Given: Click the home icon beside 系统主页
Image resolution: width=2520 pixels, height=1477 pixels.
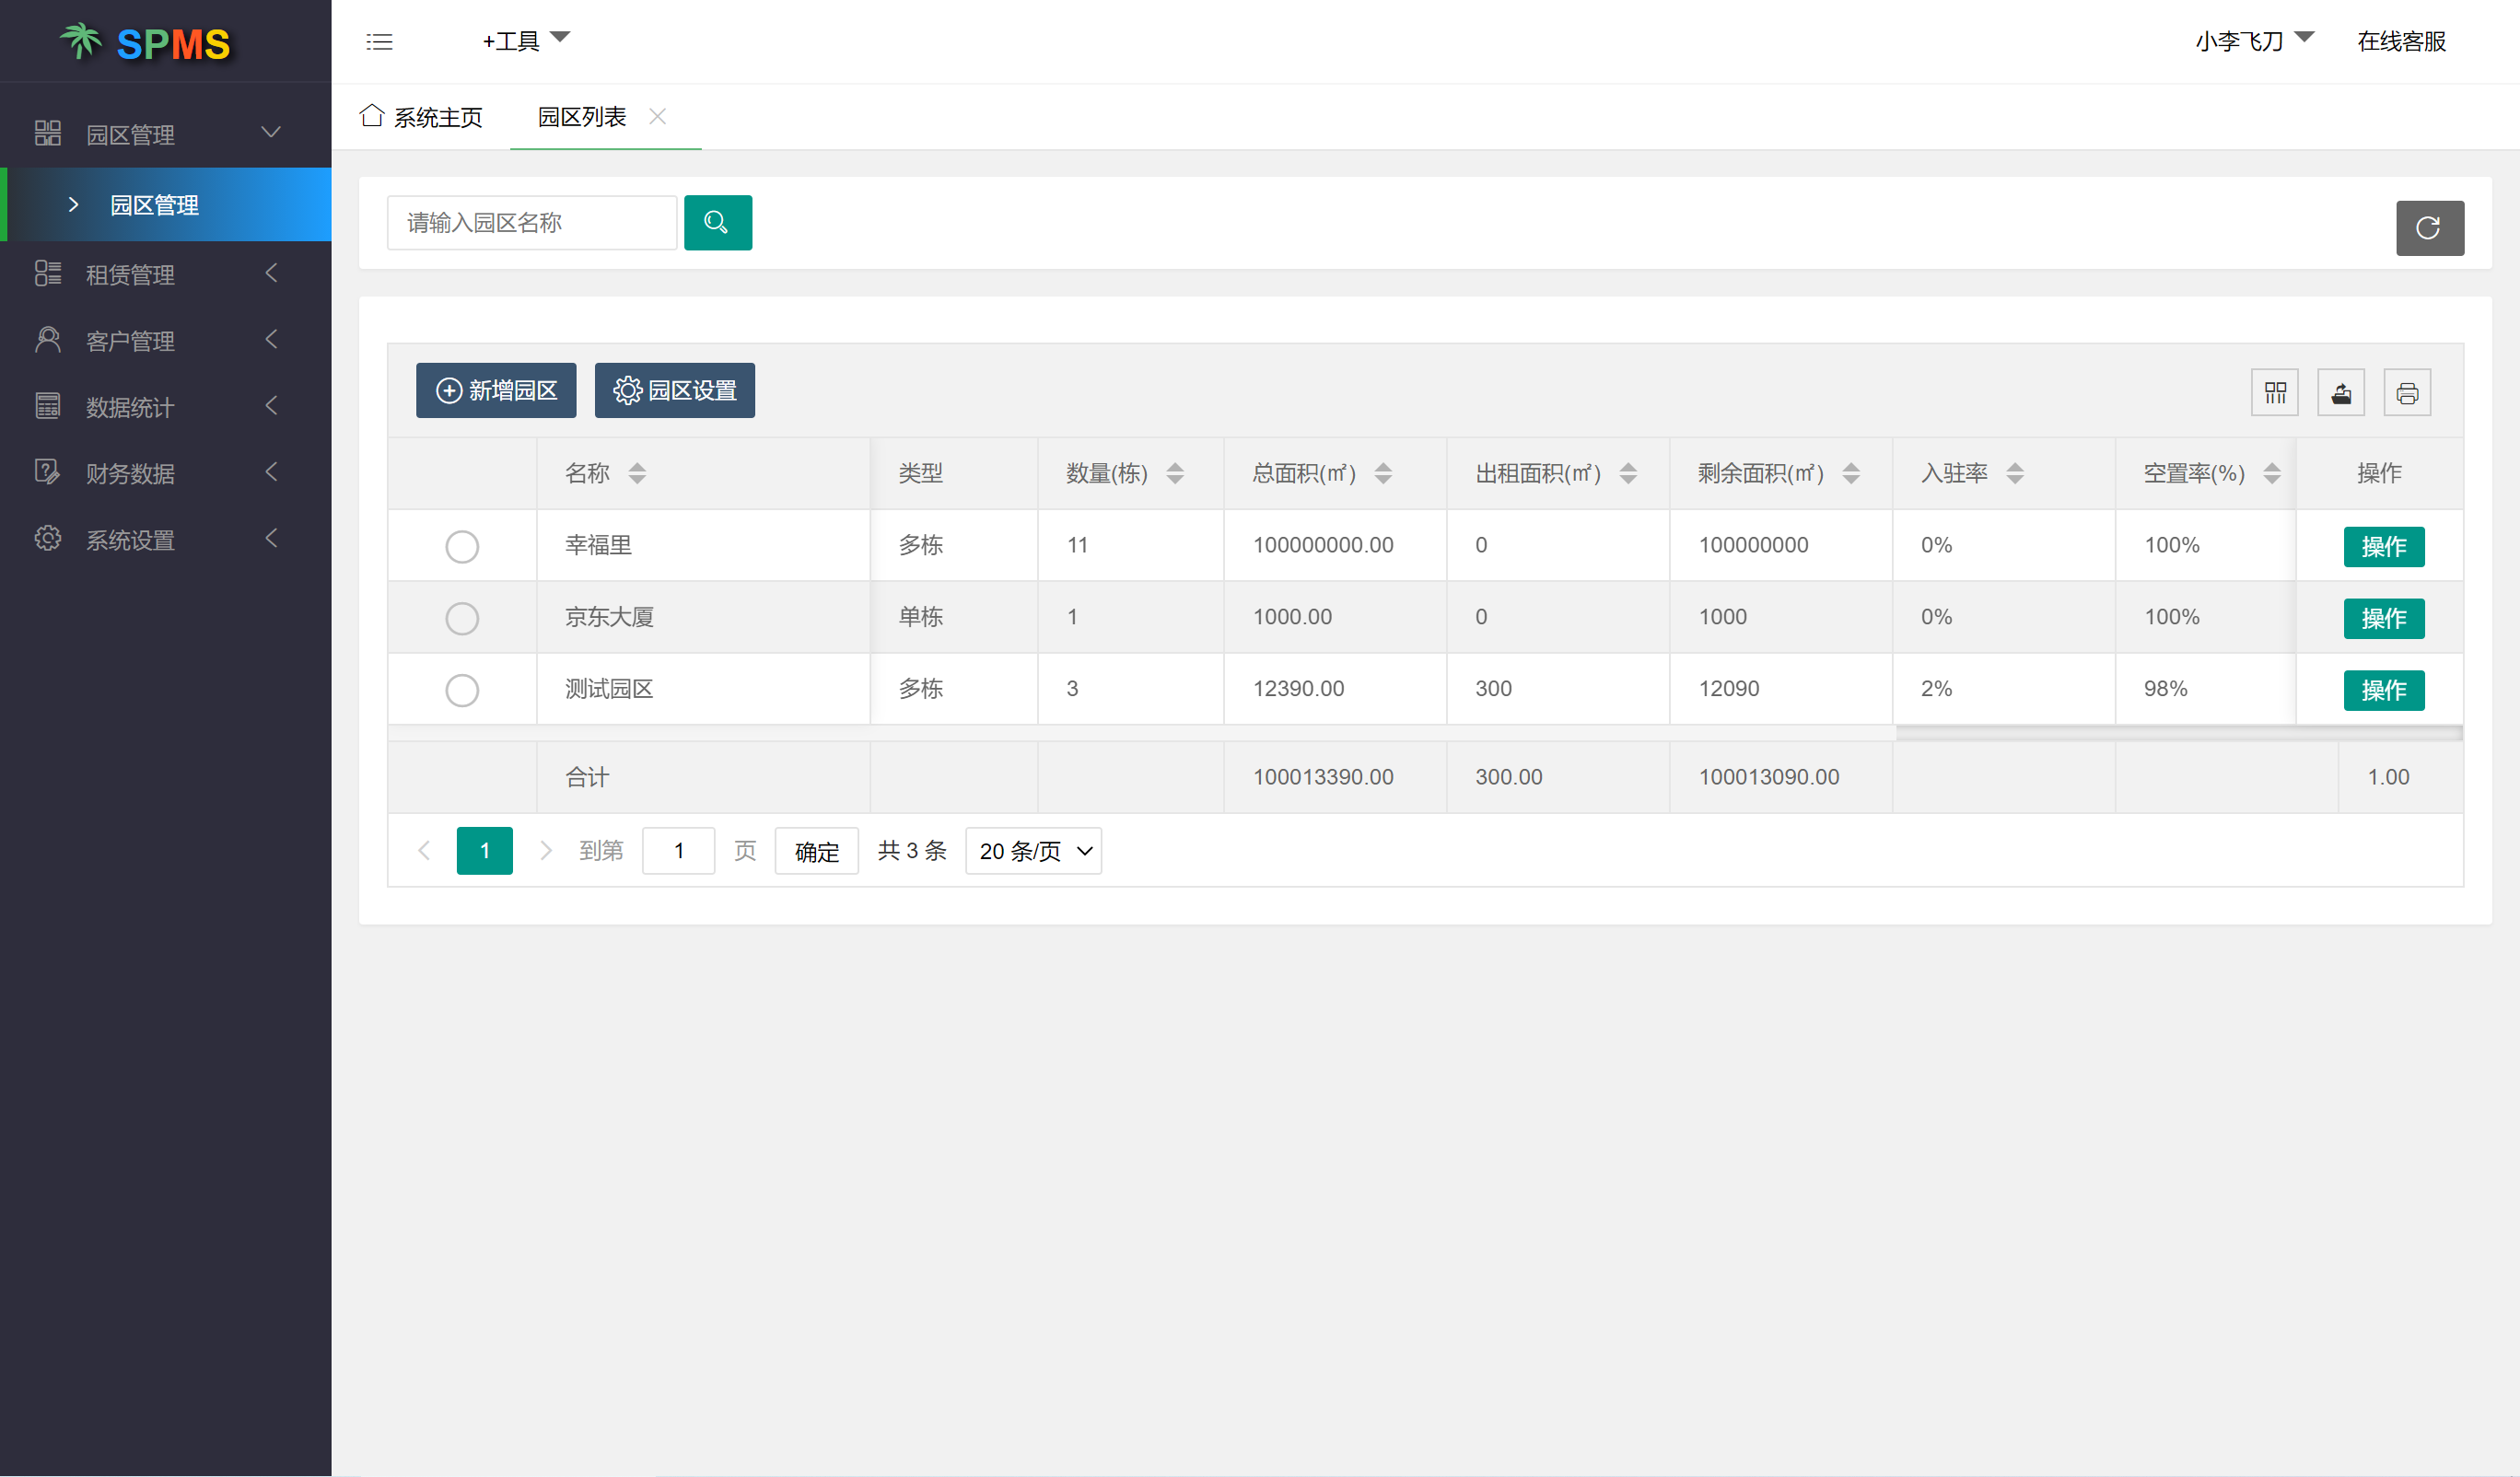Looking at the screenshot, I should tap(372, 115).
